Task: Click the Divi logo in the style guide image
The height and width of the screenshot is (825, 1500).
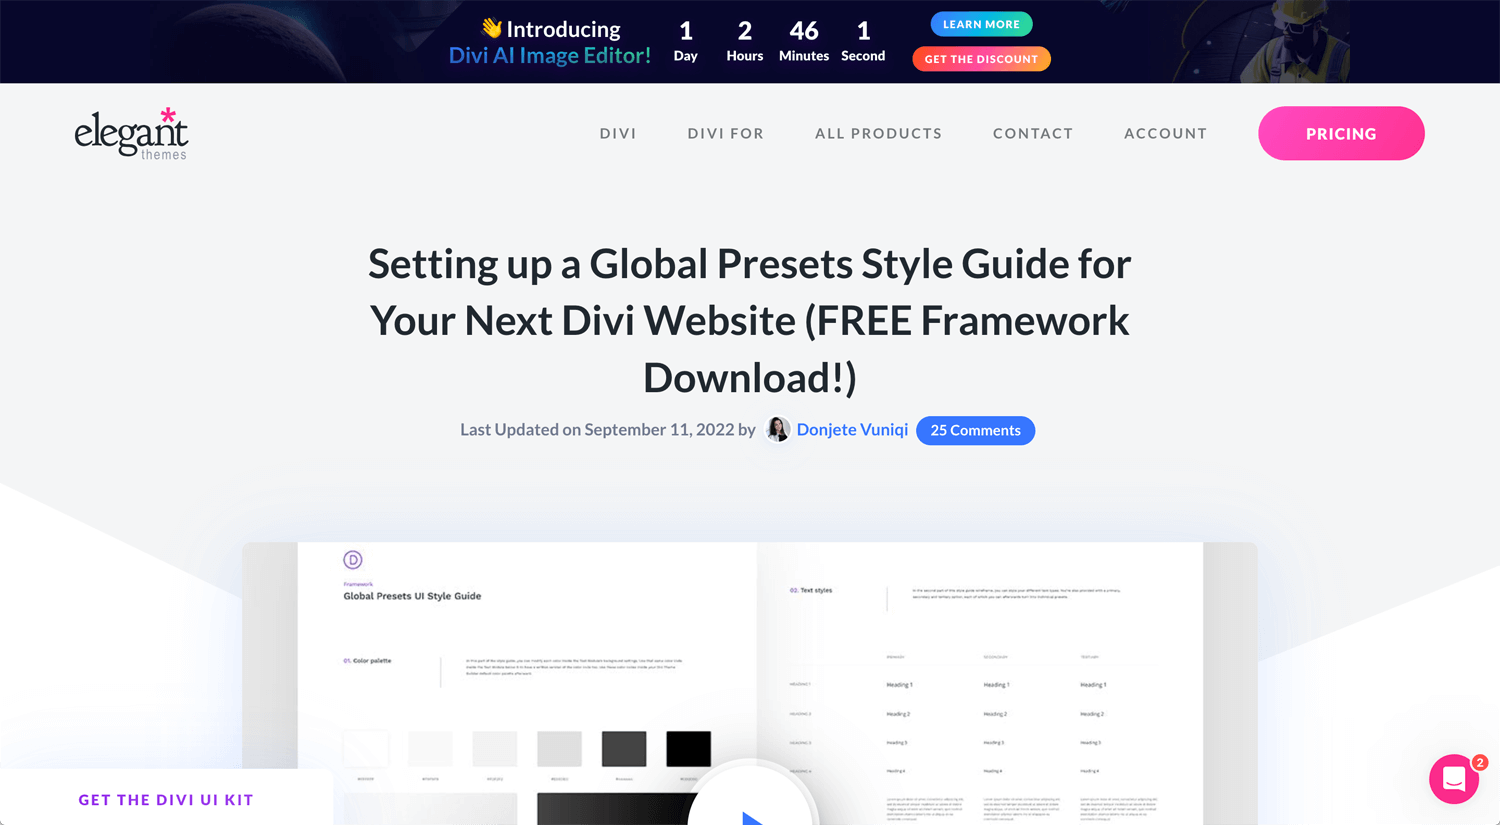Action: click(x=353, y=560)
